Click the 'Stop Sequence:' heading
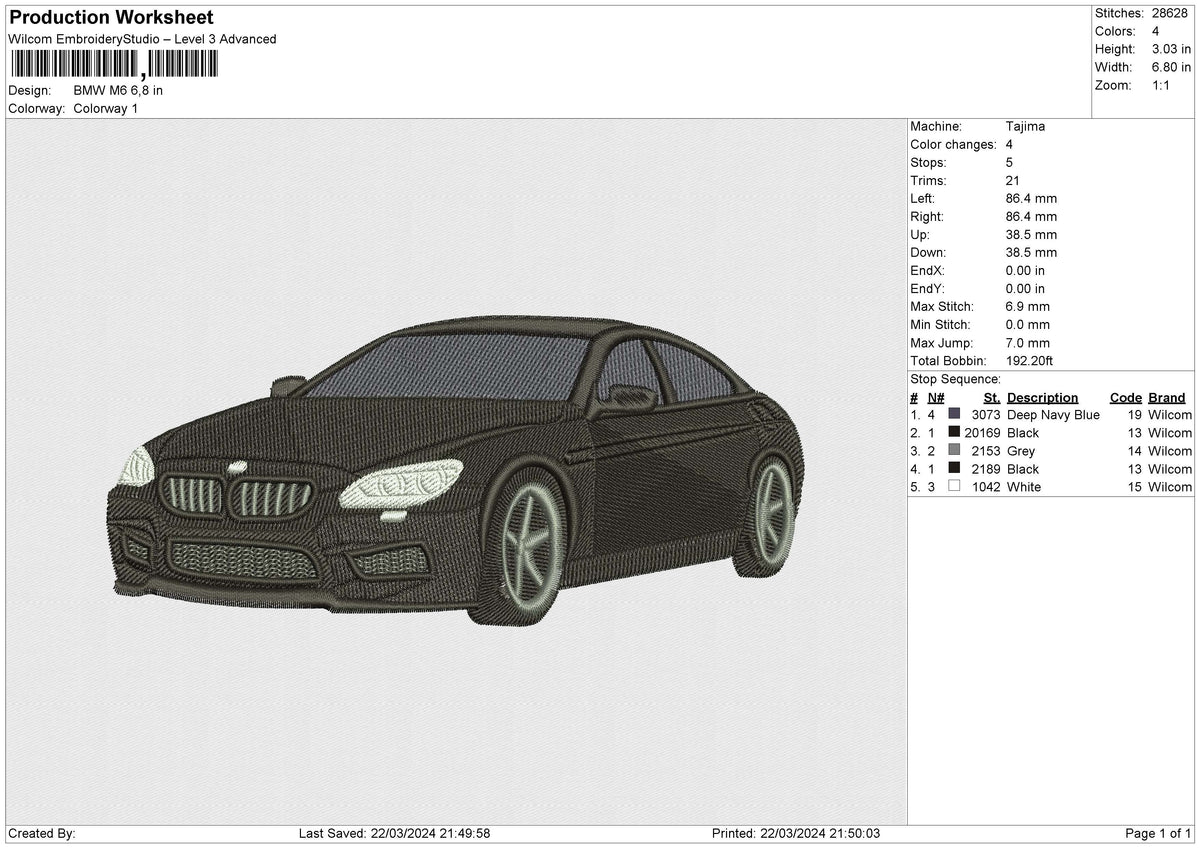Viewport: 1200px width, 848px height. [955, 379]
